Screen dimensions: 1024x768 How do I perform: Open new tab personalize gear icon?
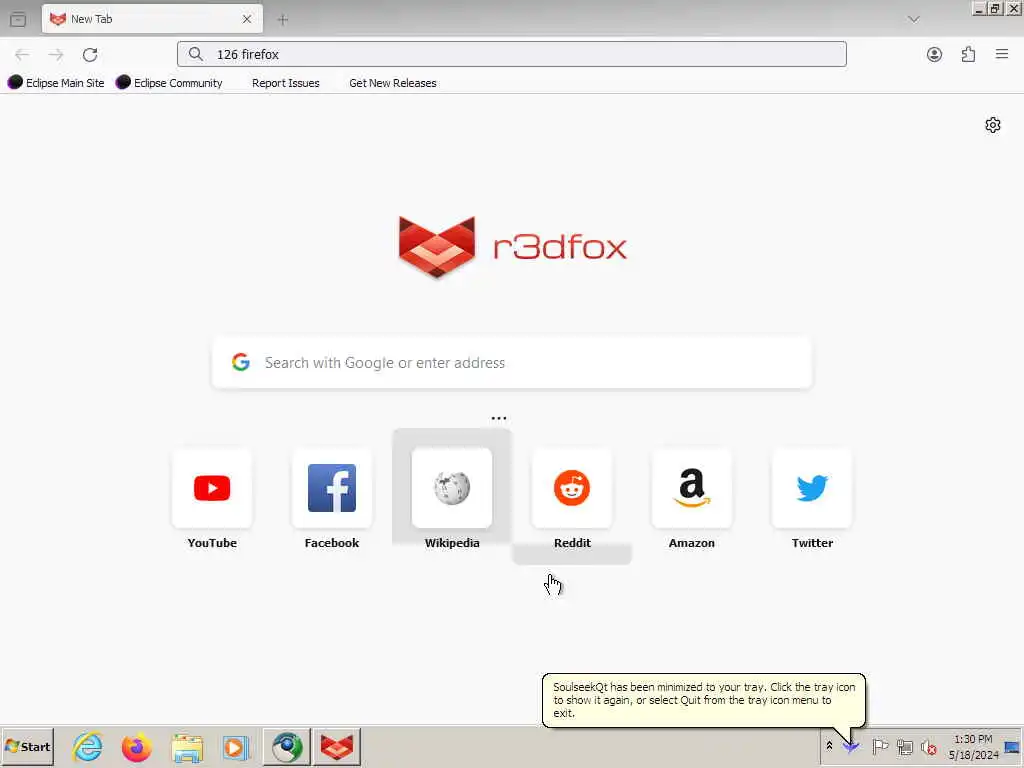[993, 125]
